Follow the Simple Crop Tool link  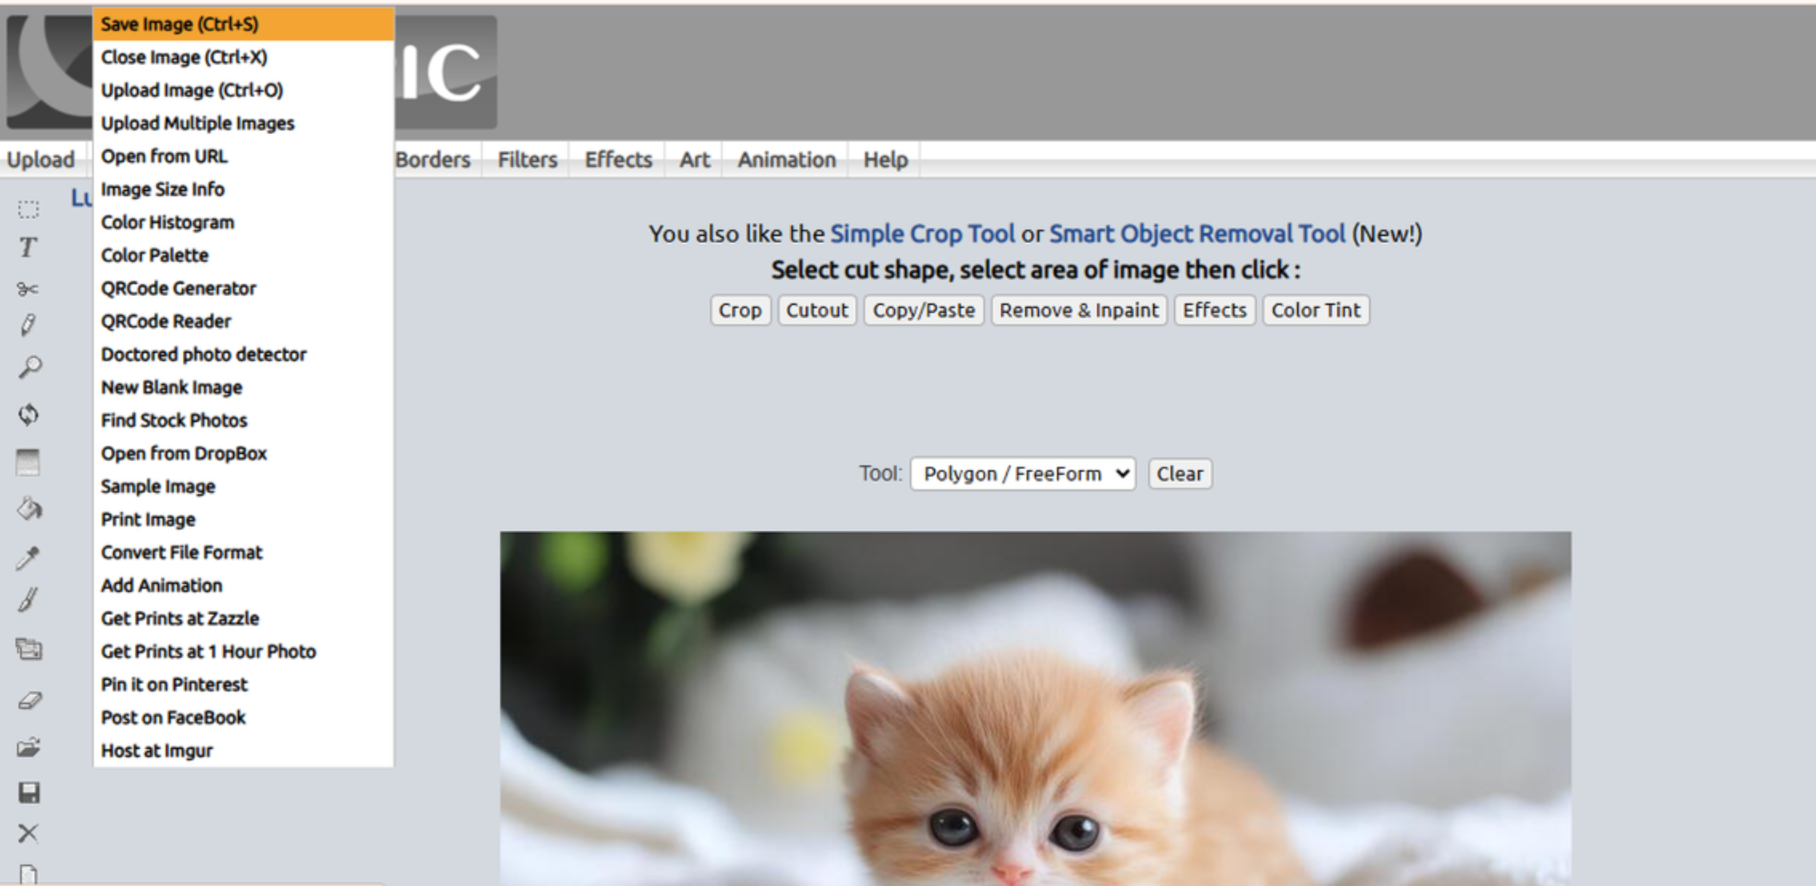point(922,234)
